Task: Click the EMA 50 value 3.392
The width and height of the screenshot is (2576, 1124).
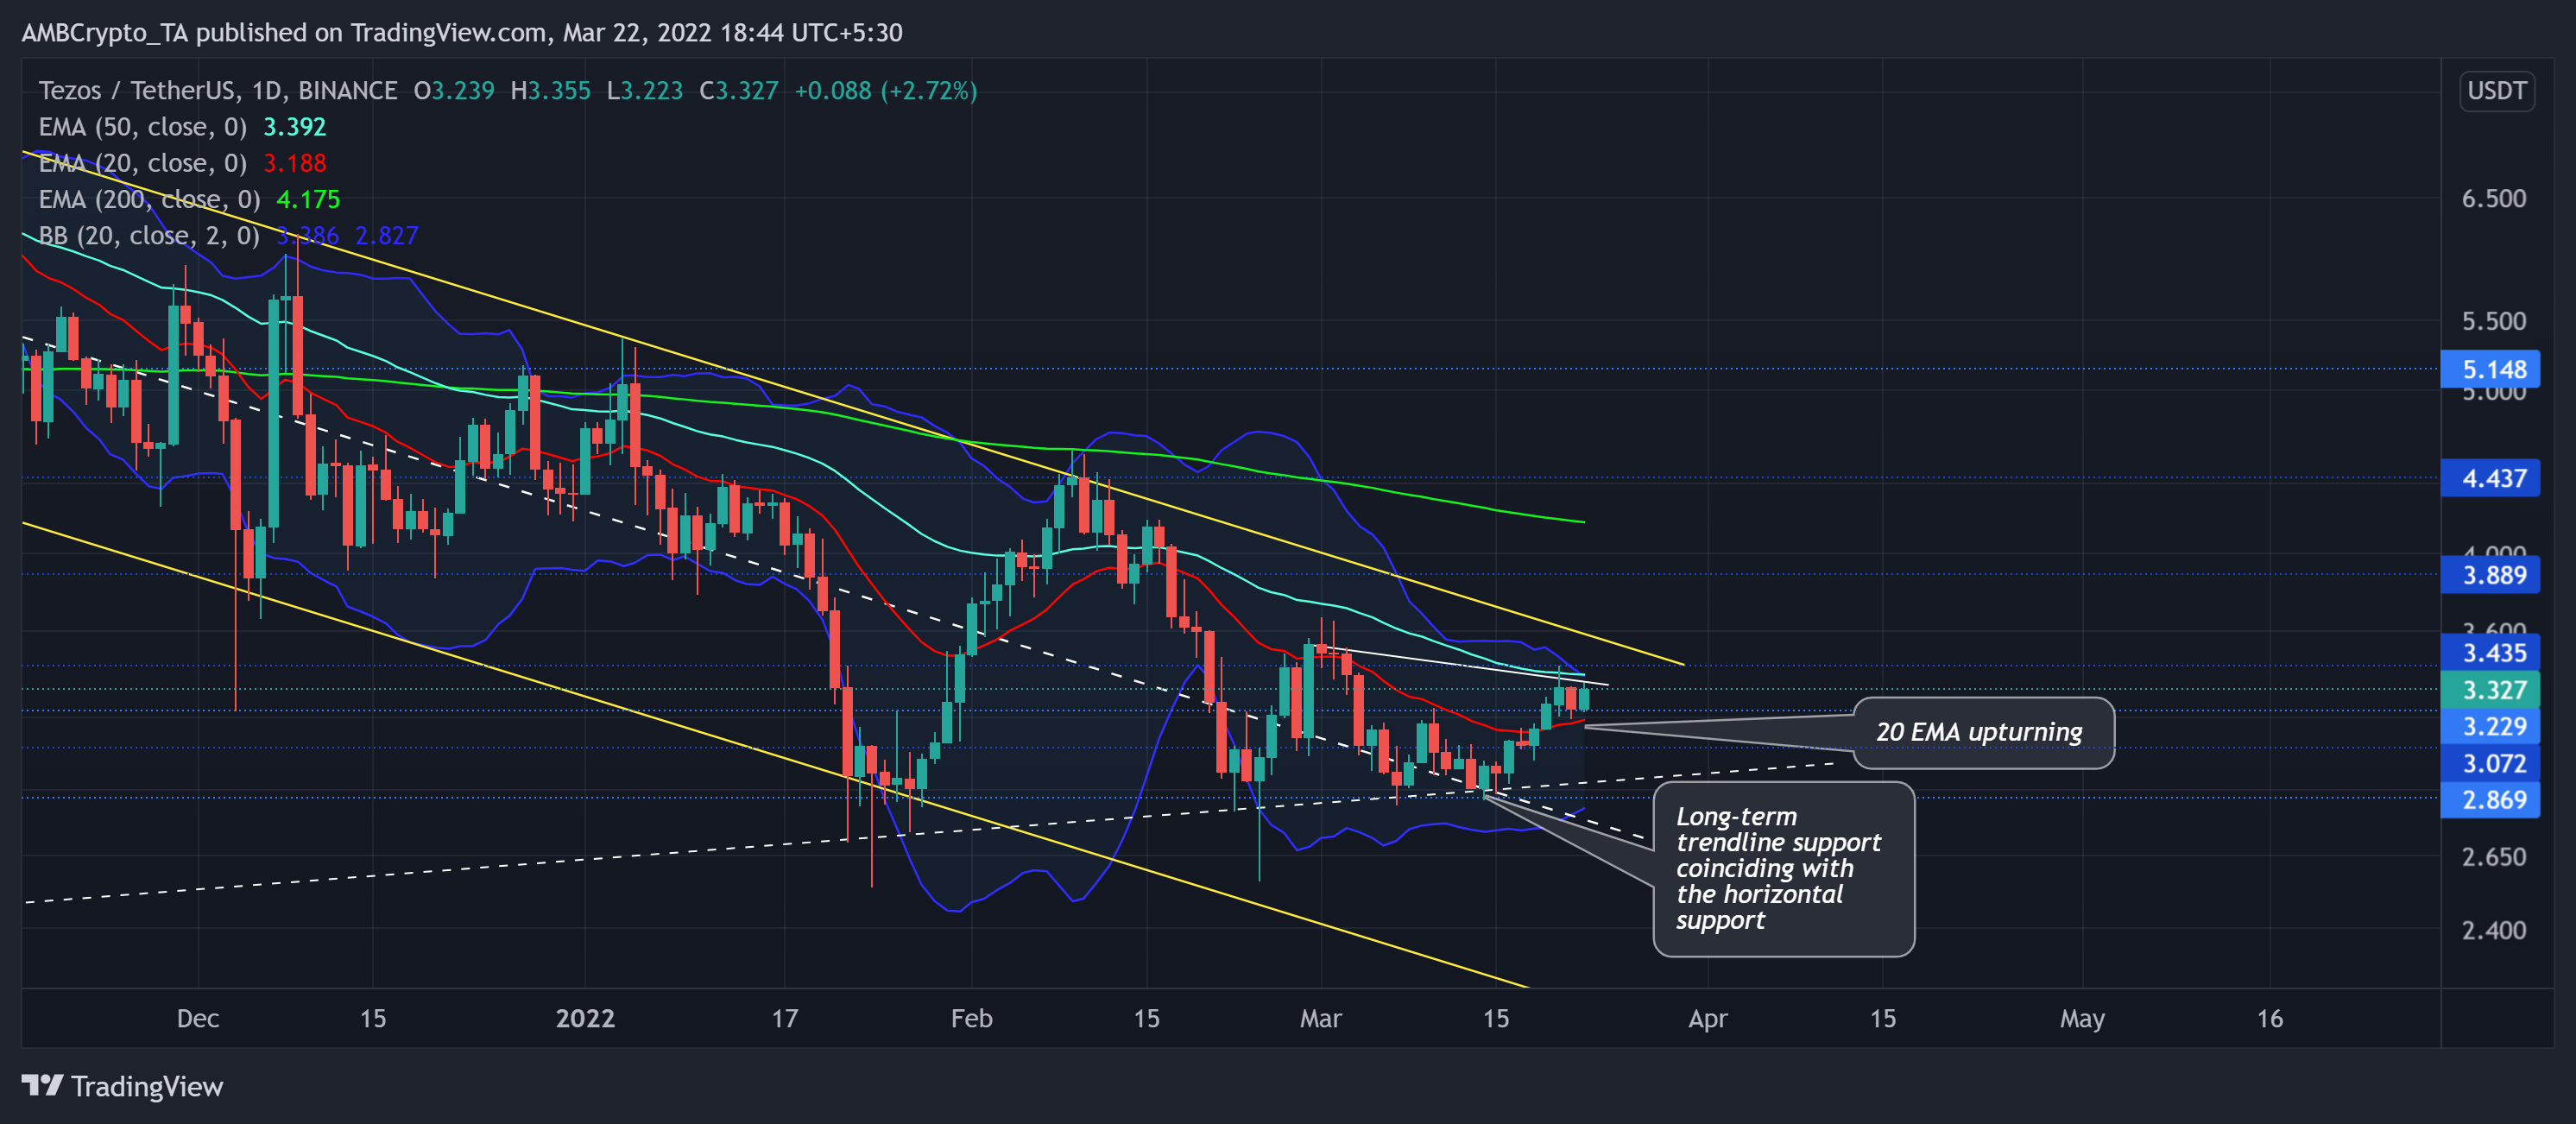Action: (295, 127)
